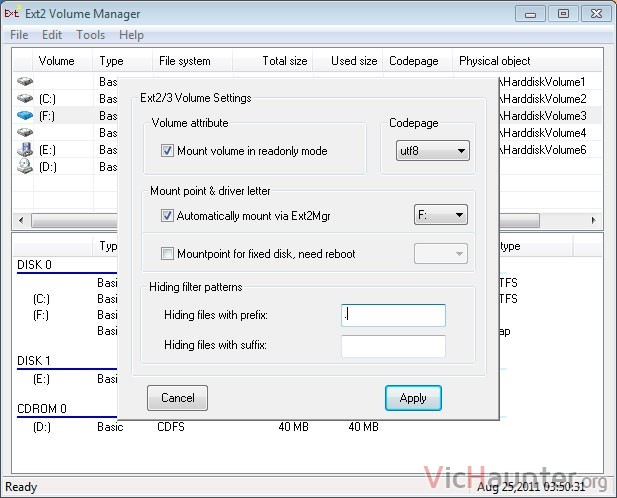Select (F:) in the volume list
Viewport: 617px width, 498px height.
[47, 116]
